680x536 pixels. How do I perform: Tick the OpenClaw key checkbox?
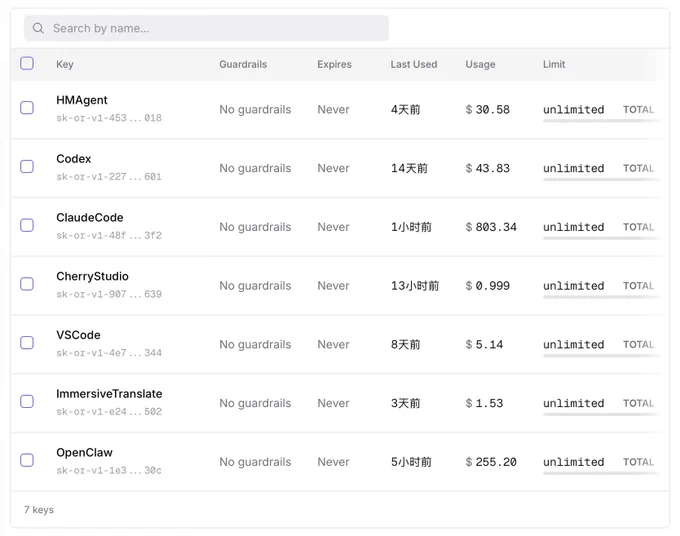(x=27, y=460)
